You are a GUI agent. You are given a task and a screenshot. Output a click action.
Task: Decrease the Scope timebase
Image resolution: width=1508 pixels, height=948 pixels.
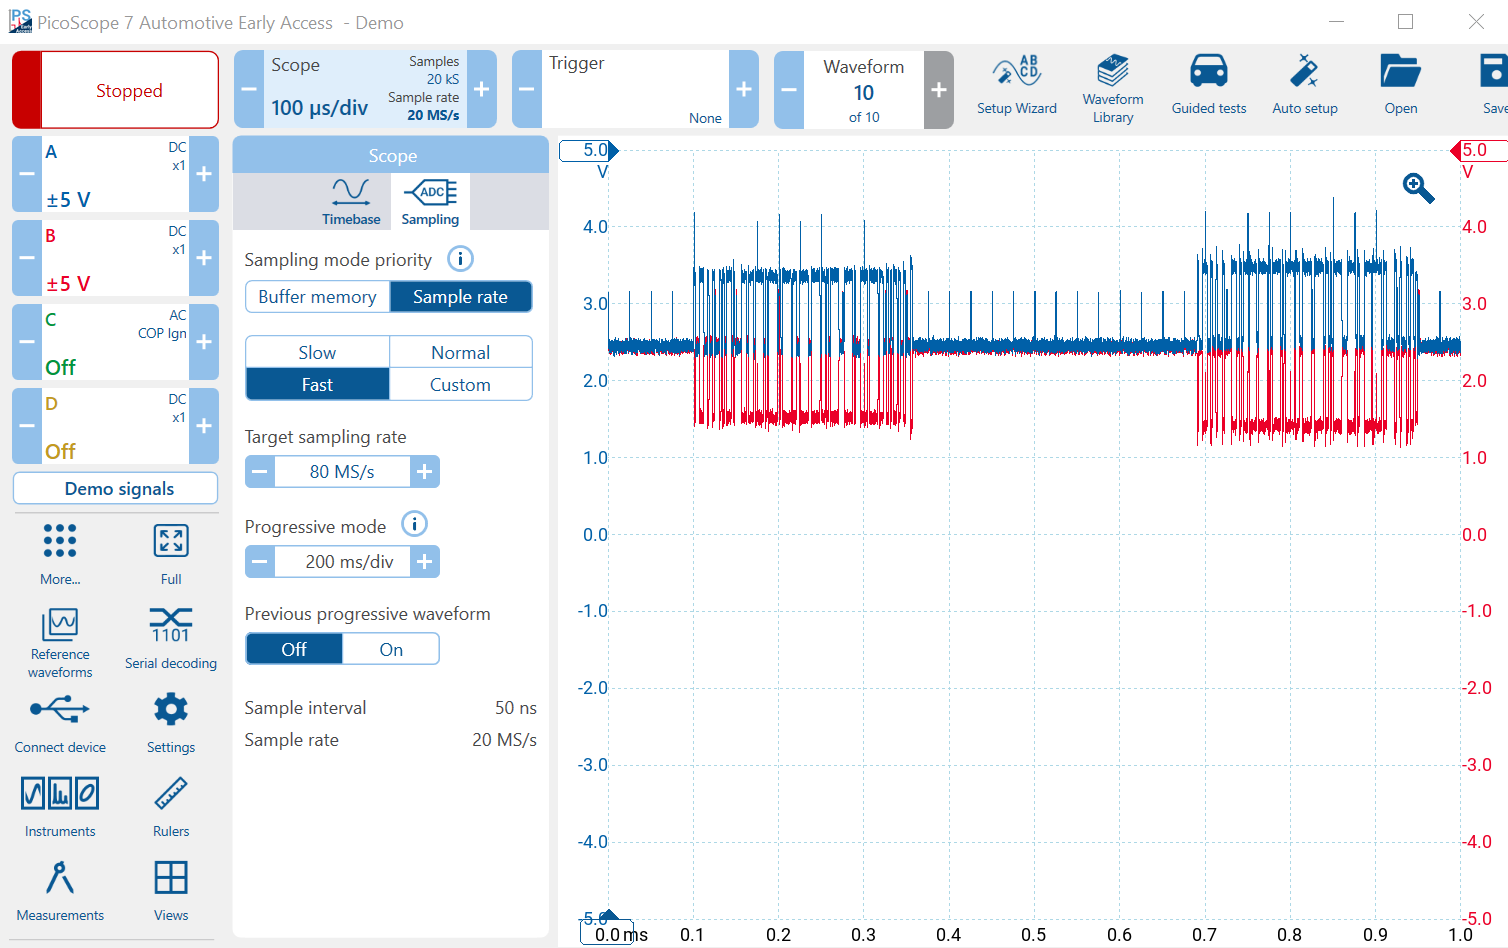click(x=249, y=89)
